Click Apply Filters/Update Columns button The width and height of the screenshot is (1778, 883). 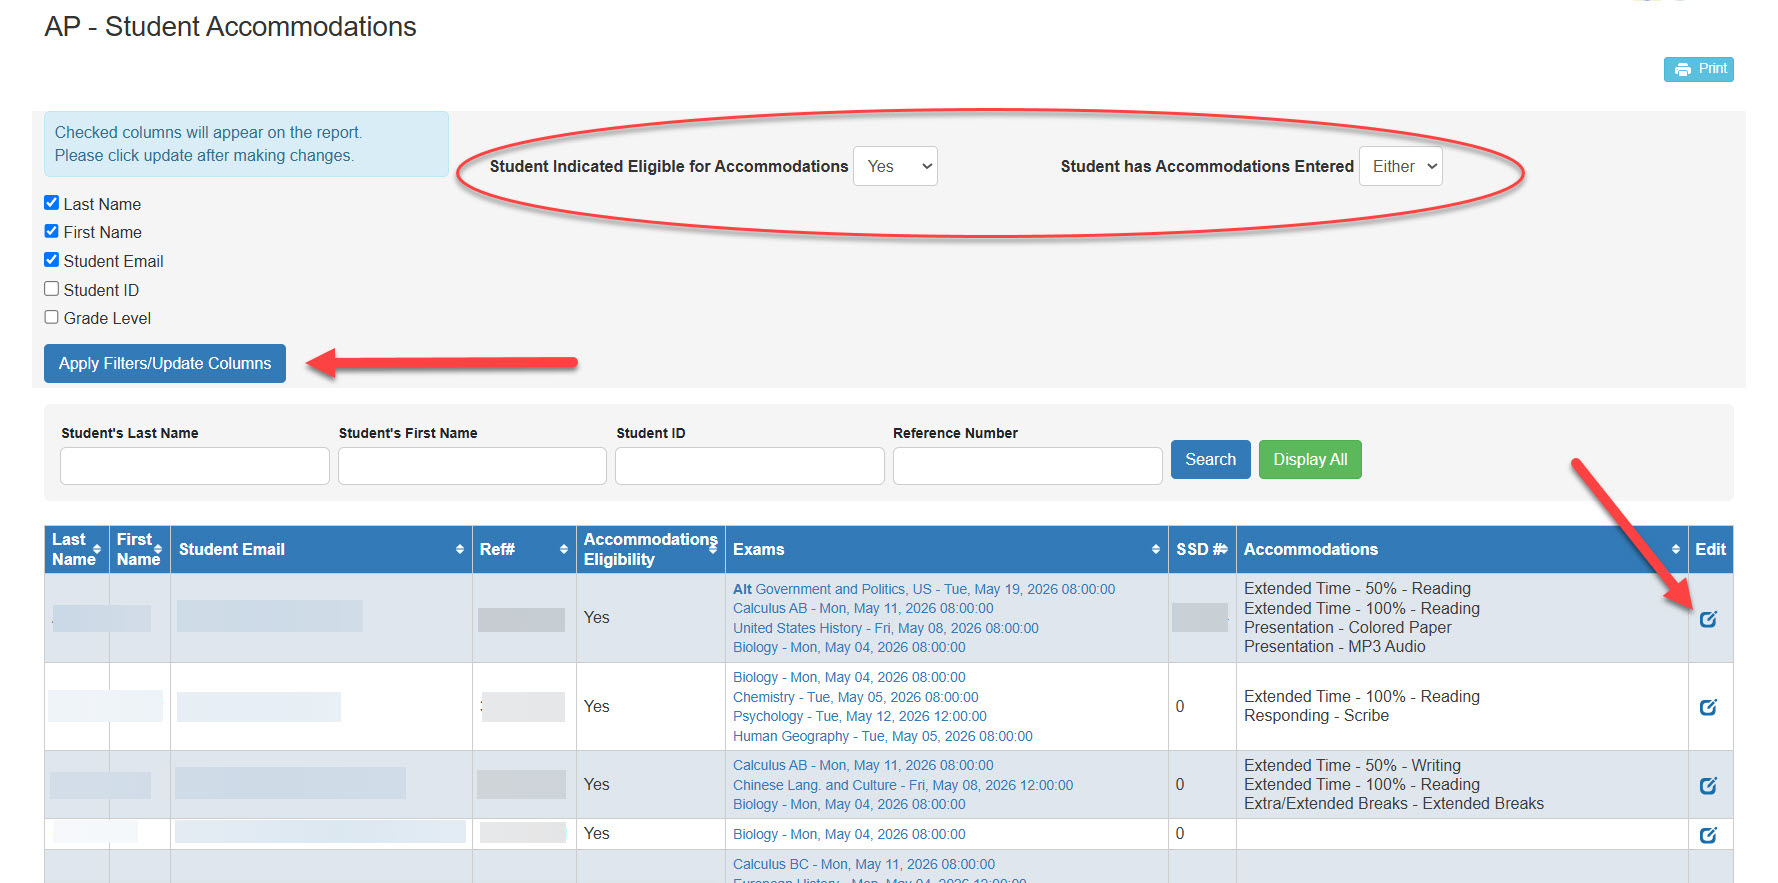tap(165, 363)
